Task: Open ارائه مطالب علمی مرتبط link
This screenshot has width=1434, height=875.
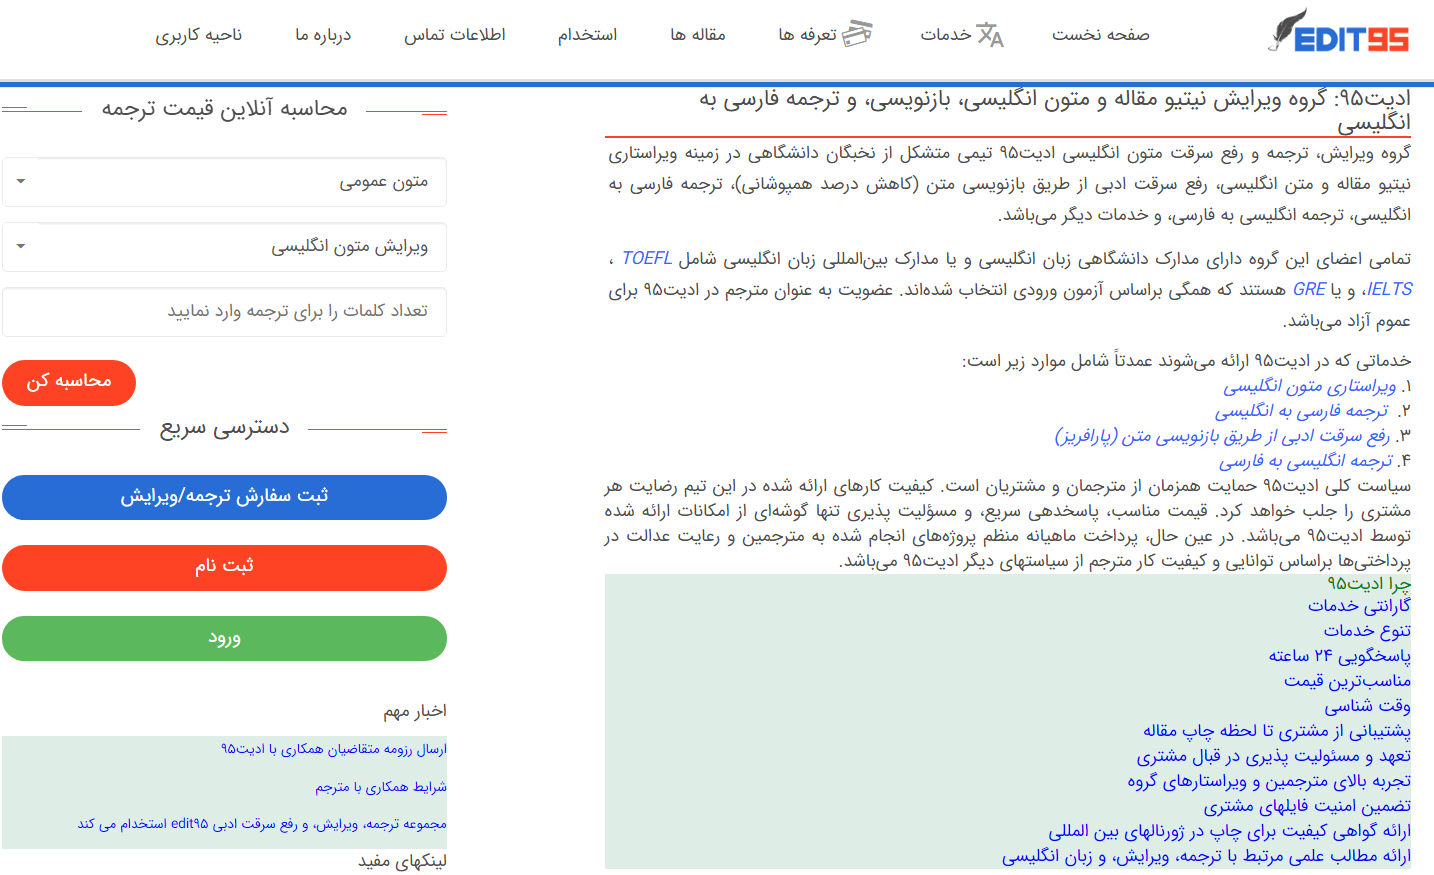Action: (1207, 856)
